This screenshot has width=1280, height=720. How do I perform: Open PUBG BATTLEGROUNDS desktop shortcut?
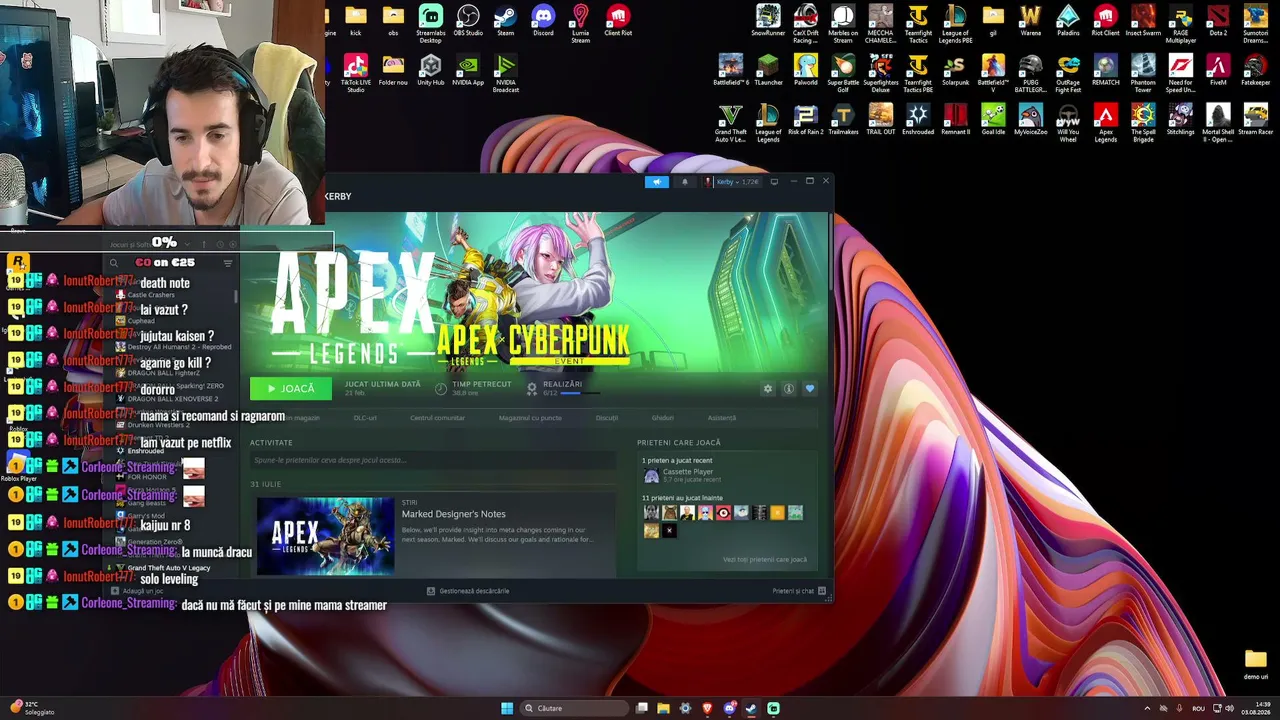pos(1031,74)
